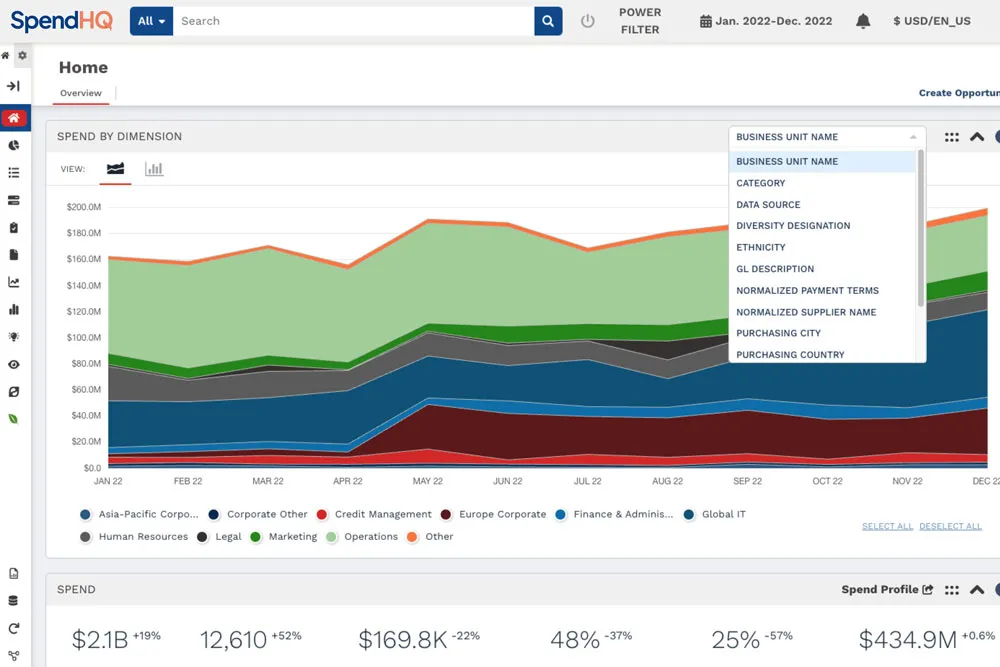This screenshot has width=1000, height=667.
Task: Open the eye icon in the sidebar
Action: pyautogui.click(x=13, y=365)
